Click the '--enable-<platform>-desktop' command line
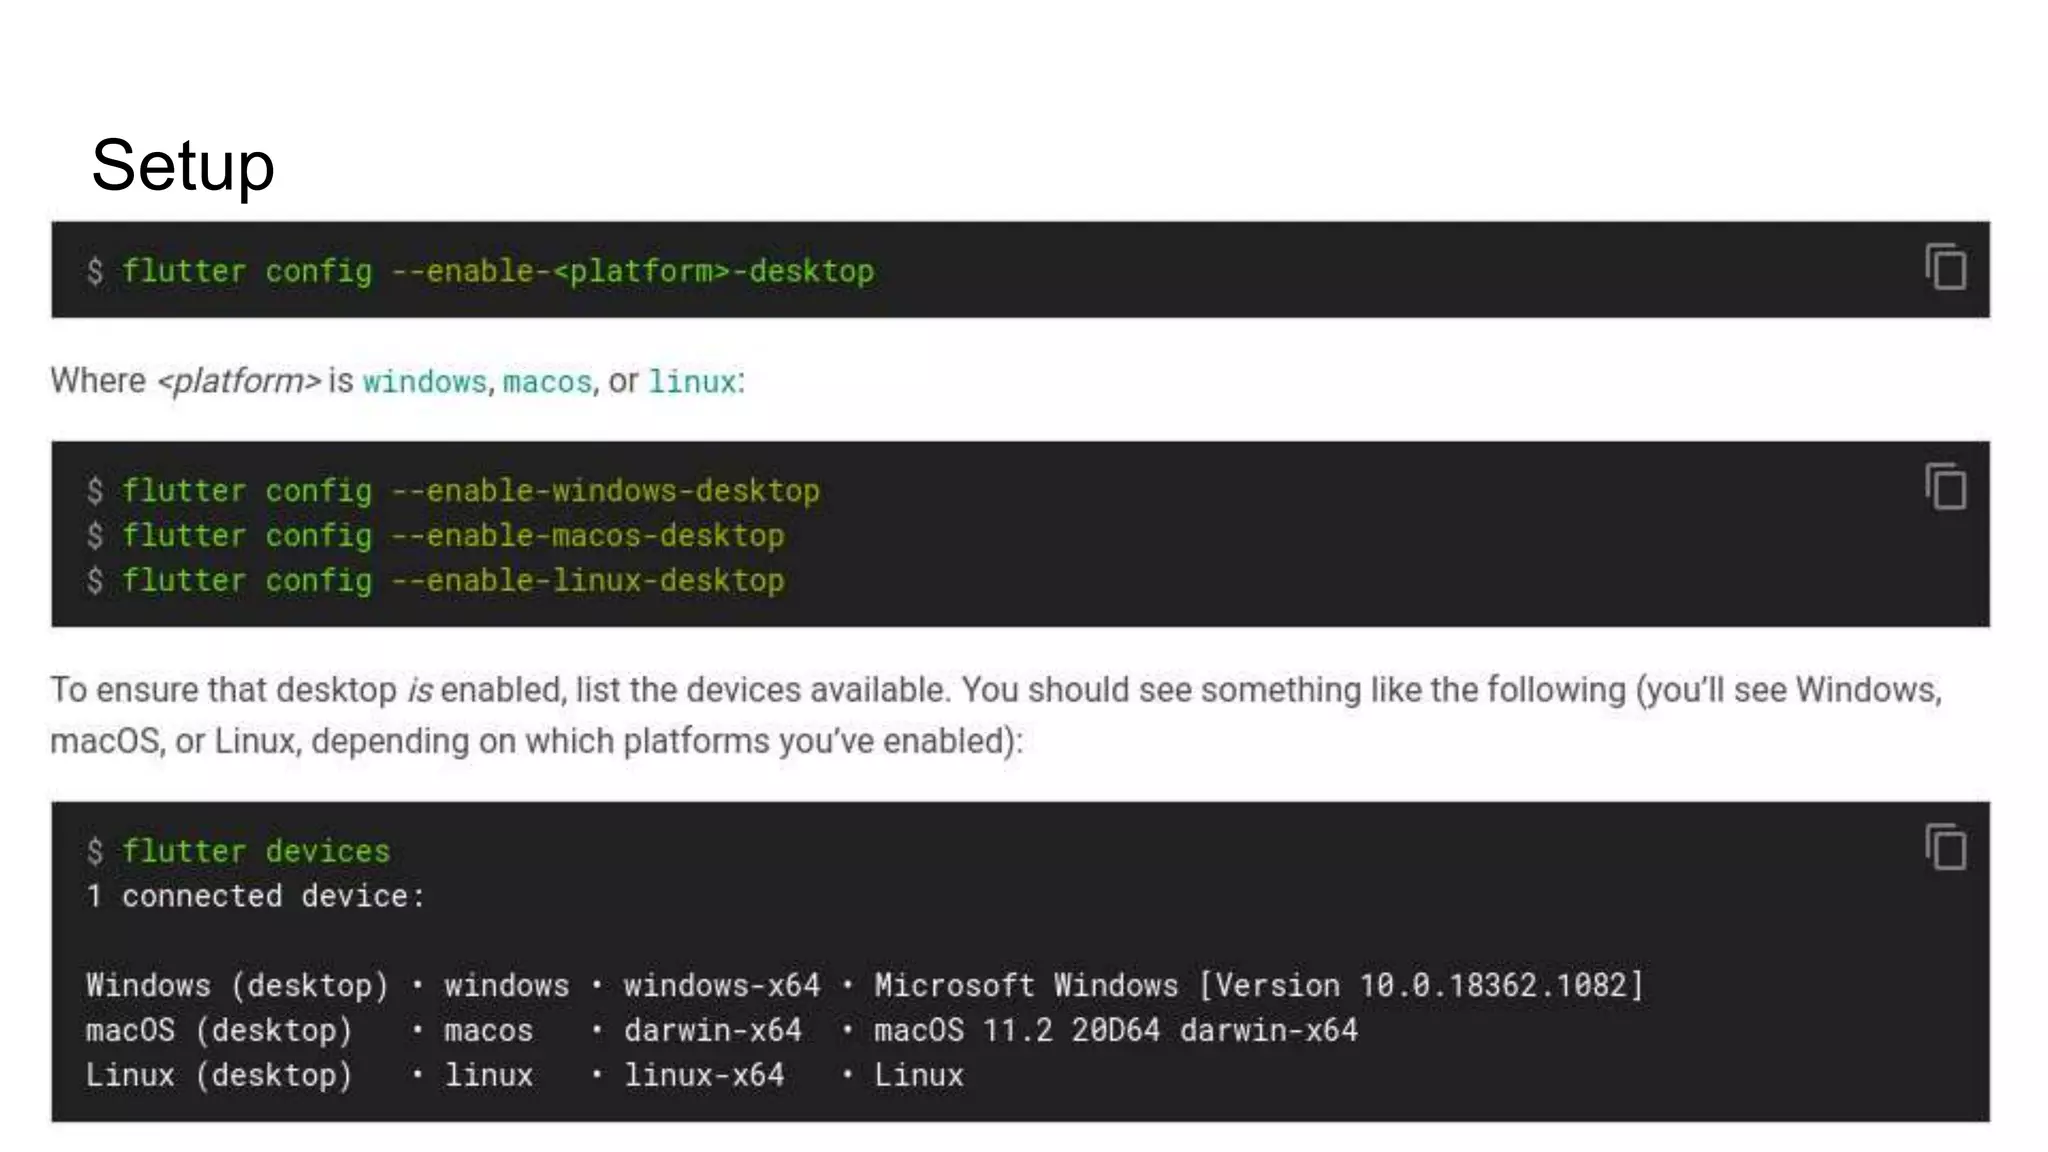Viewport: 2048px width, 1152px height. pyautogui.click(x=480, y=271)
